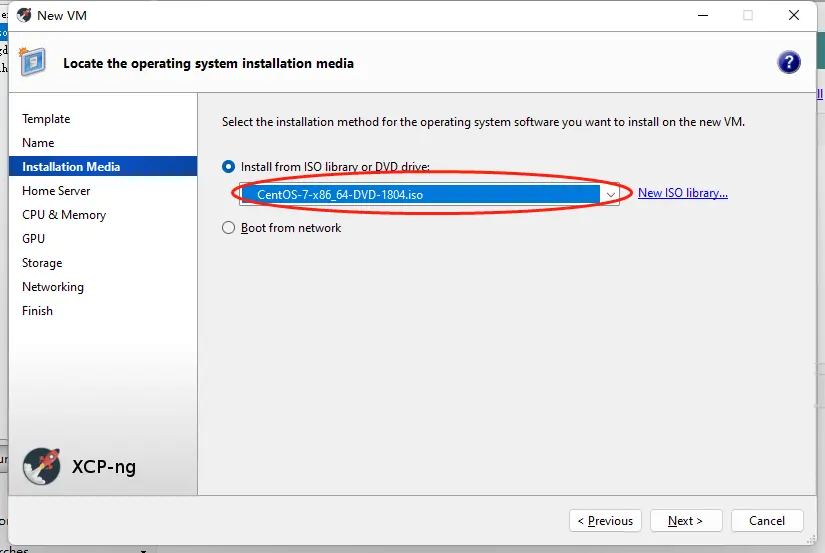Click the 'Select the installation method' instruction text
Screen dimensions: 825x553
tap(483, 122)
